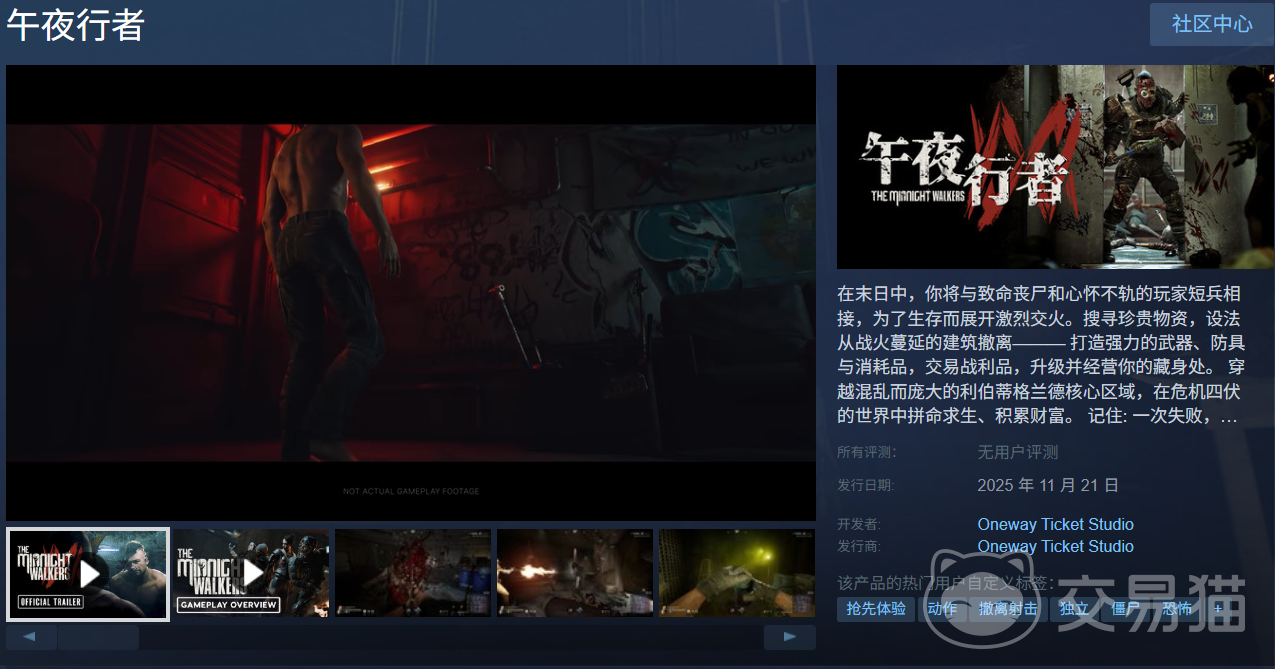Select the 撤离射击 tag
Viewport: 1275px width, 669px height.
(1008, 608)
